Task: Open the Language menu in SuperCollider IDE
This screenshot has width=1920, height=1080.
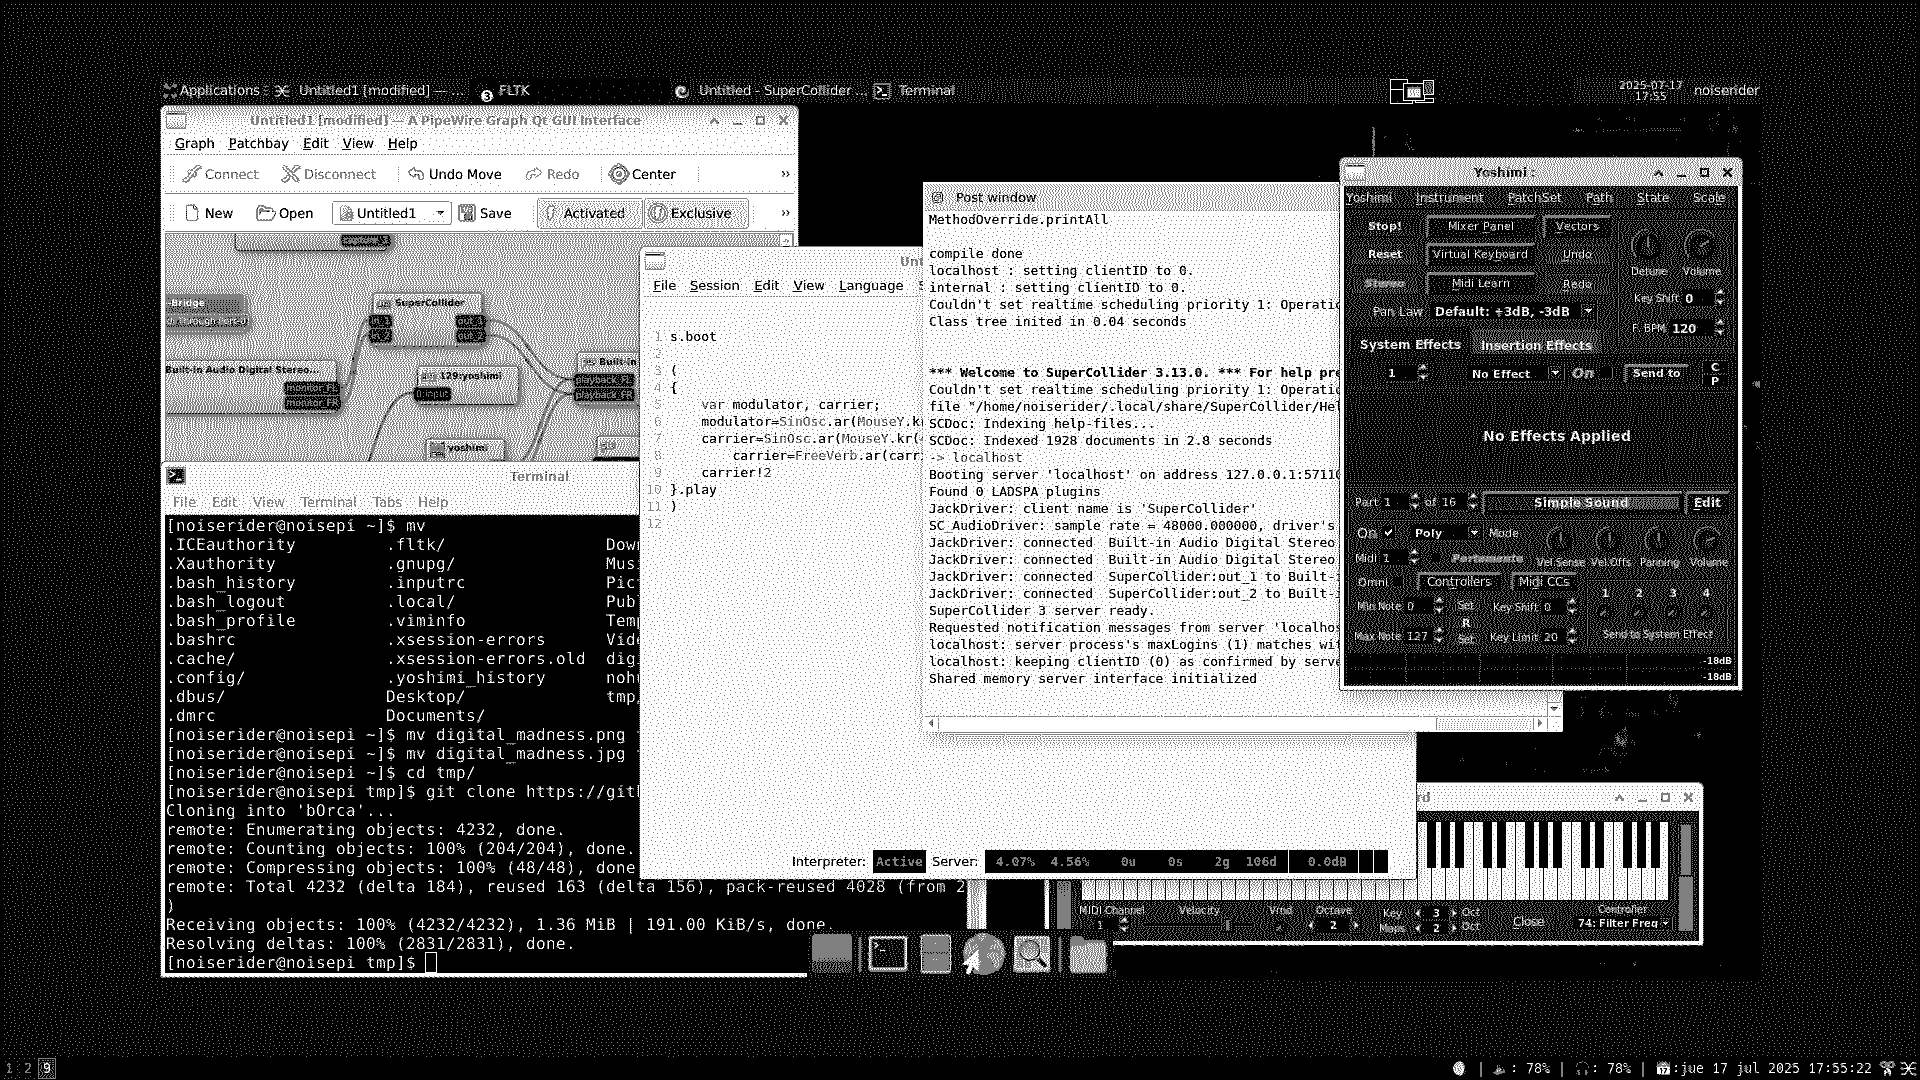Action: (x=870, y=285)
